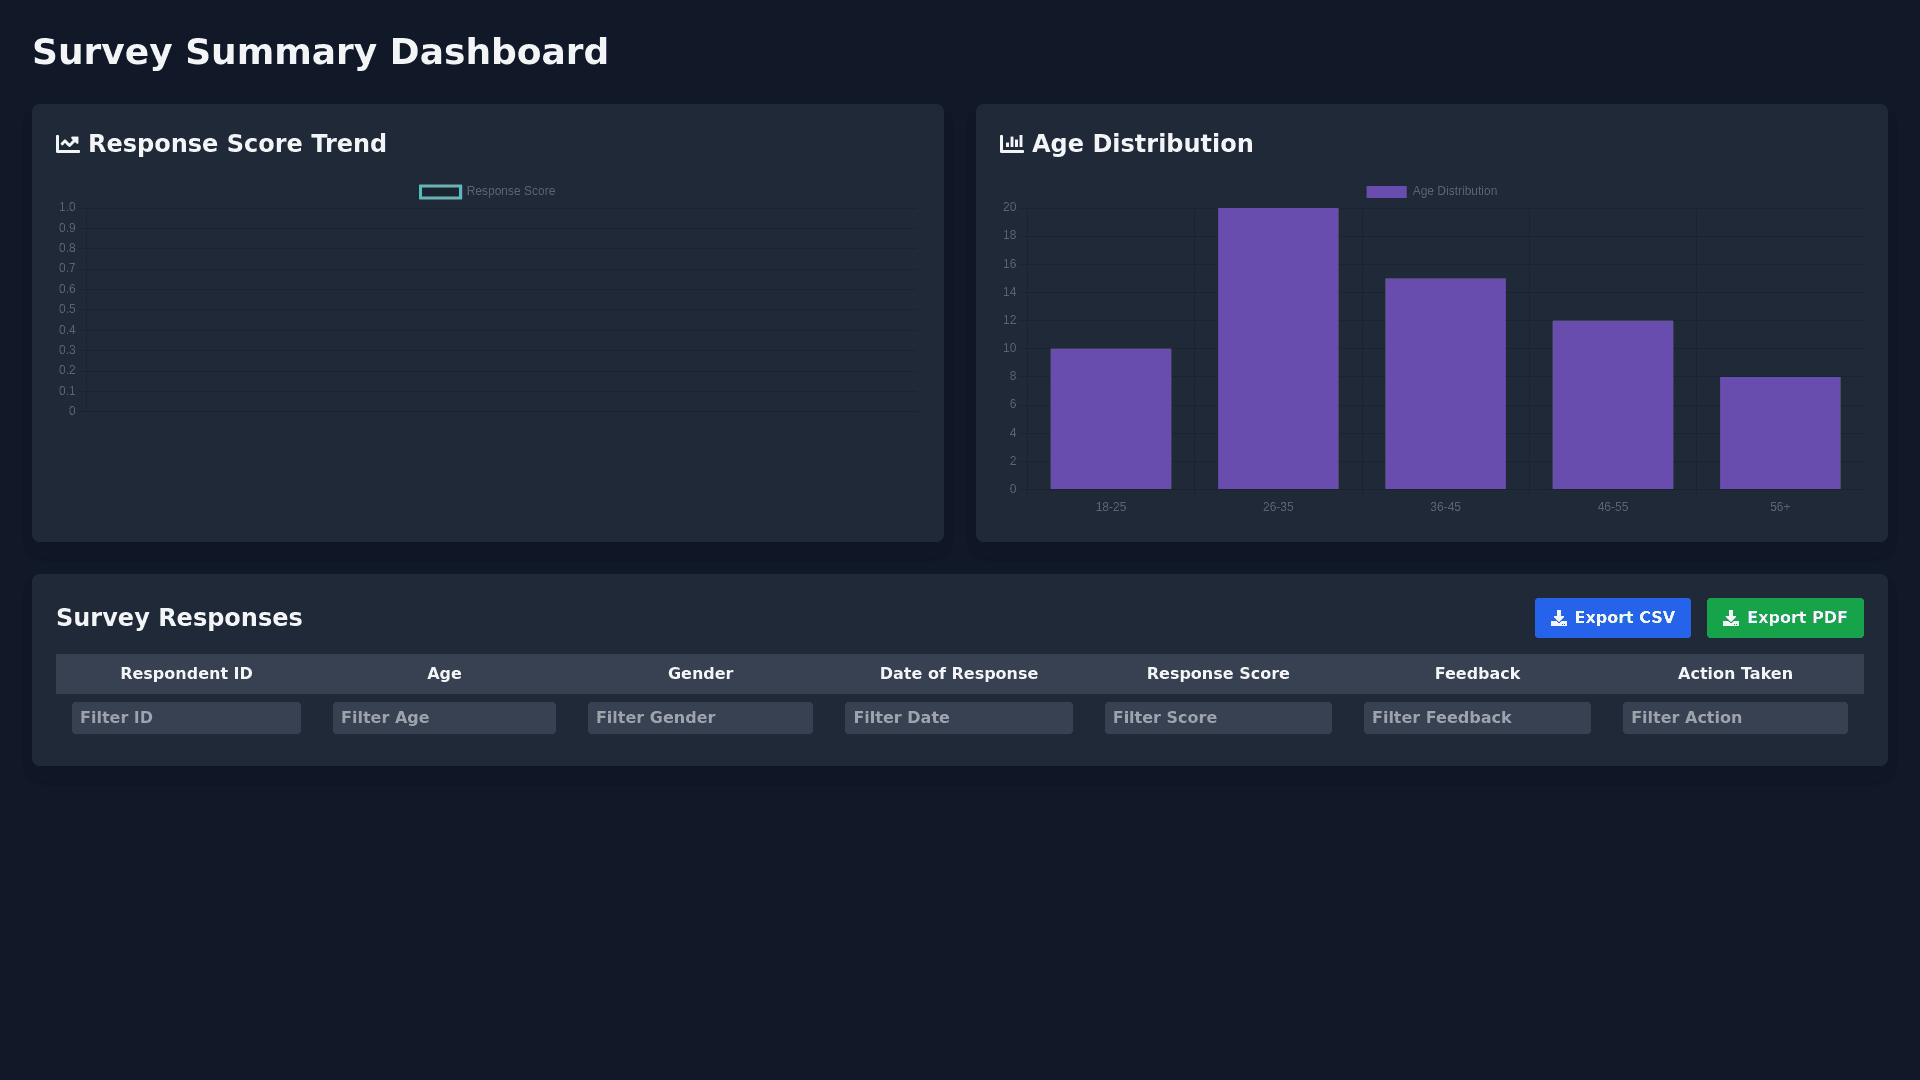This screenshot has height=1080, width=1920.
Task: Click the purple Age Distribution legend swatch
Action: point(1385,191)
